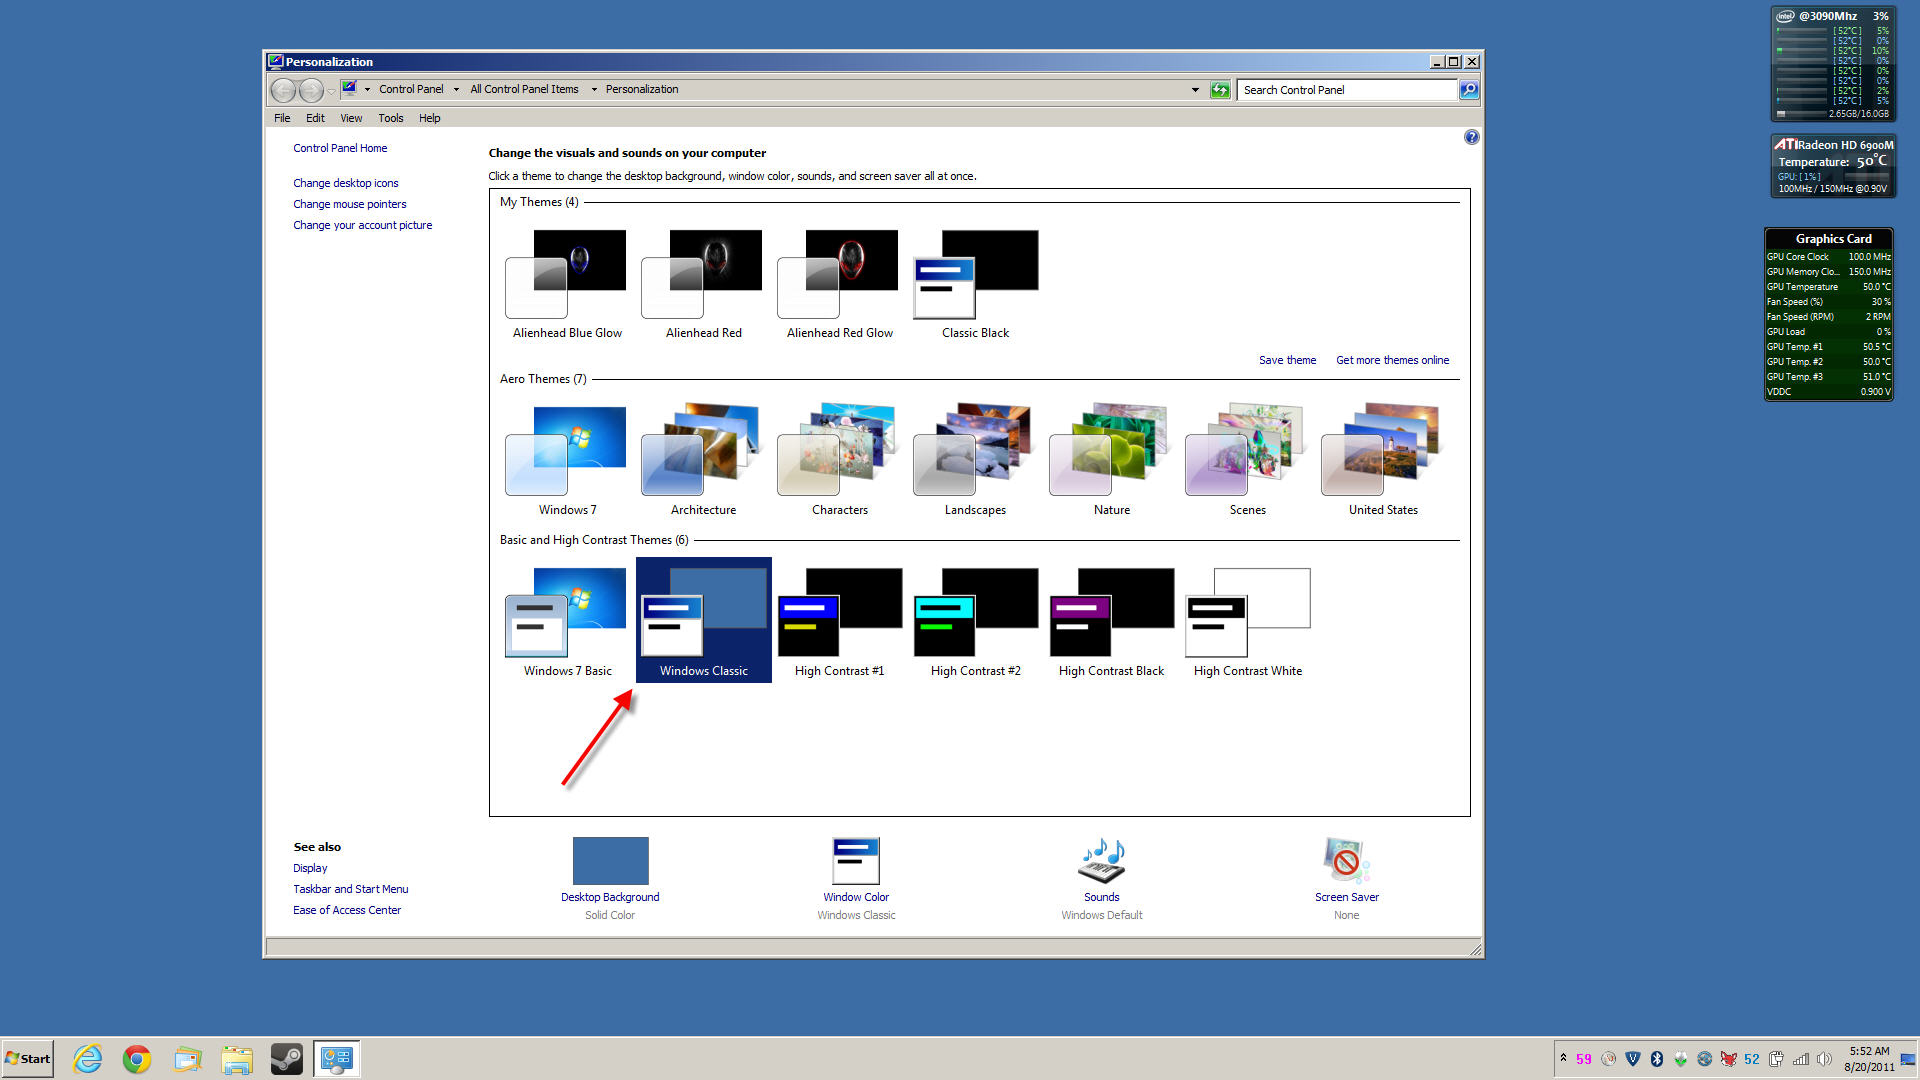Screen dimensions: 1920x1080
Task: Open the Edit menu
Action: click(315, 118)
